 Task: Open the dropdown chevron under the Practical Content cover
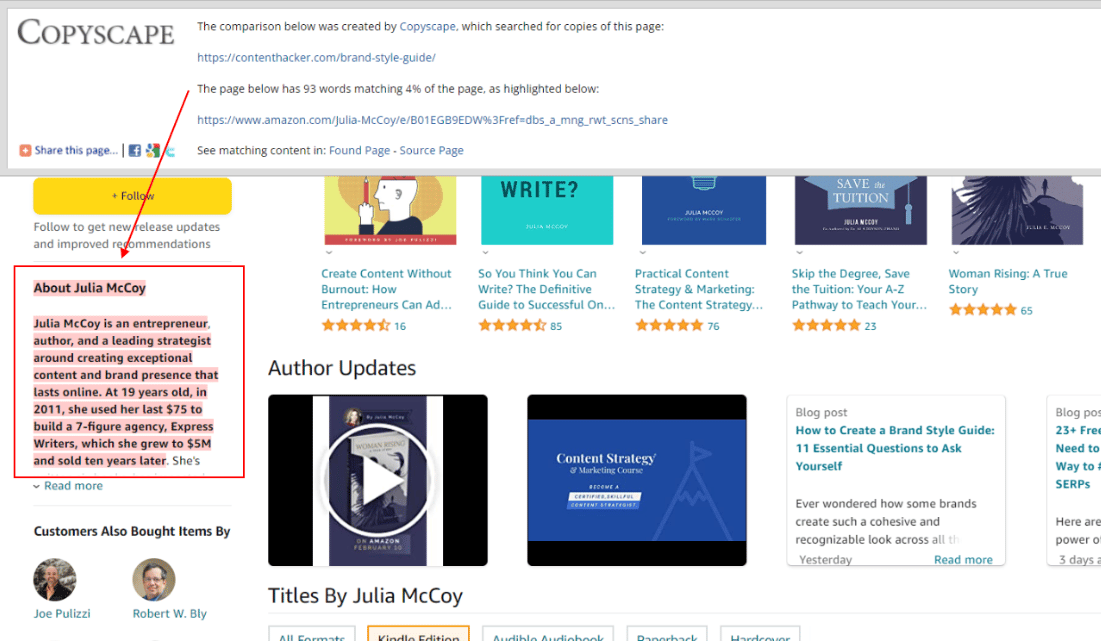(642, 253)
